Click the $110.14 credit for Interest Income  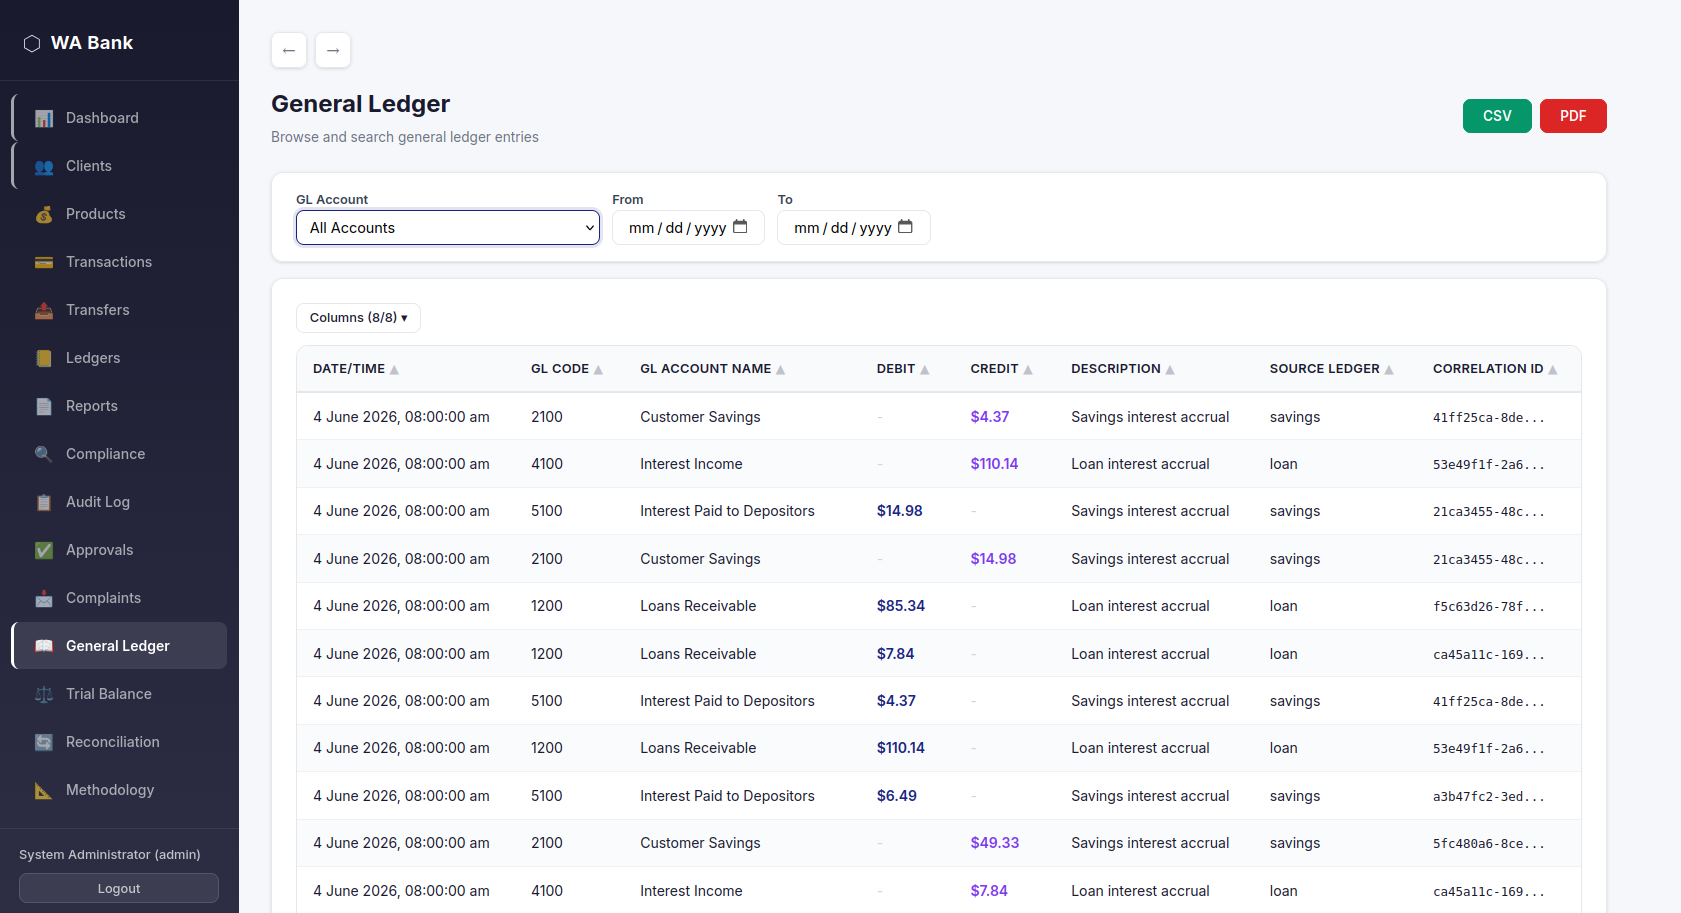[x=994, y=464]
